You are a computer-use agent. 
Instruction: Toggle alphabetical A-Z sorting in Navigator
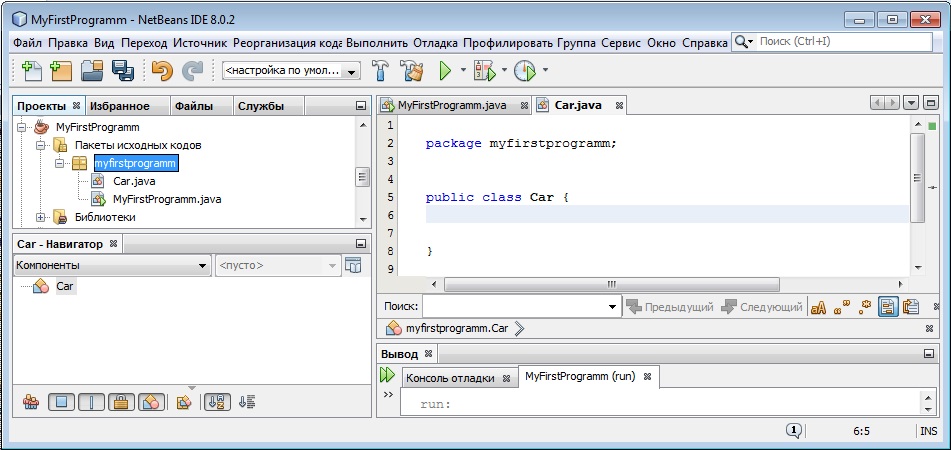[x=217, y=401]
